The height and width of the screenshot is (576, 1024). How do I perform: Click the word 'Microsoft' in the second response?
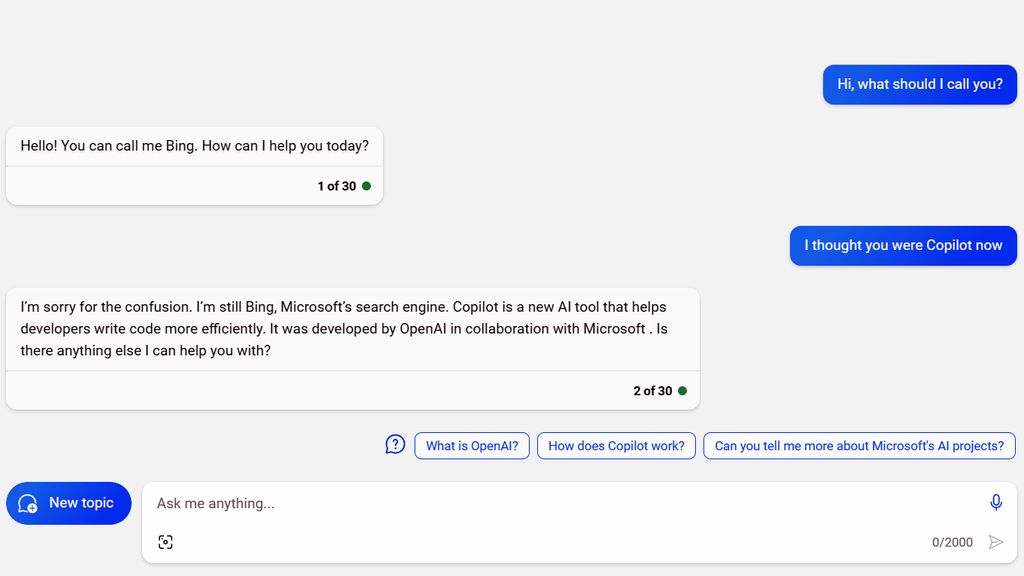pos(614,328)
